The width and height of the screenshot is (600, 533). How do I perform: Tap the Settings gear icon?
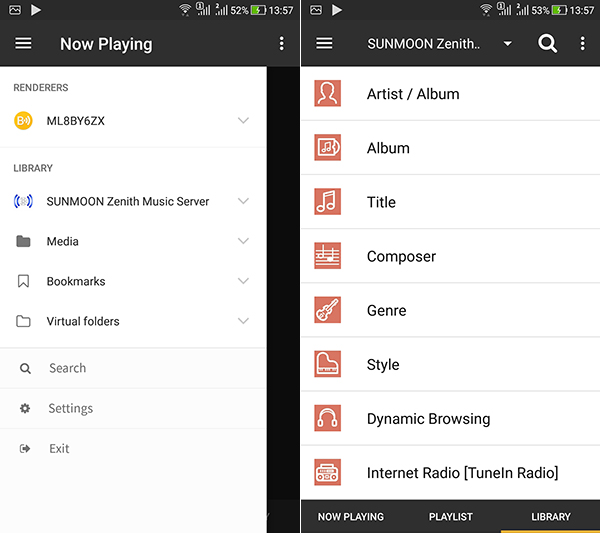coord(25,408)
